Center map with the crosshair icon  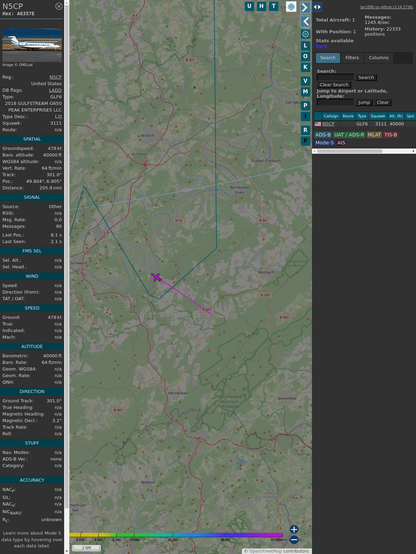pyautogui.click(x=305, y=34)
